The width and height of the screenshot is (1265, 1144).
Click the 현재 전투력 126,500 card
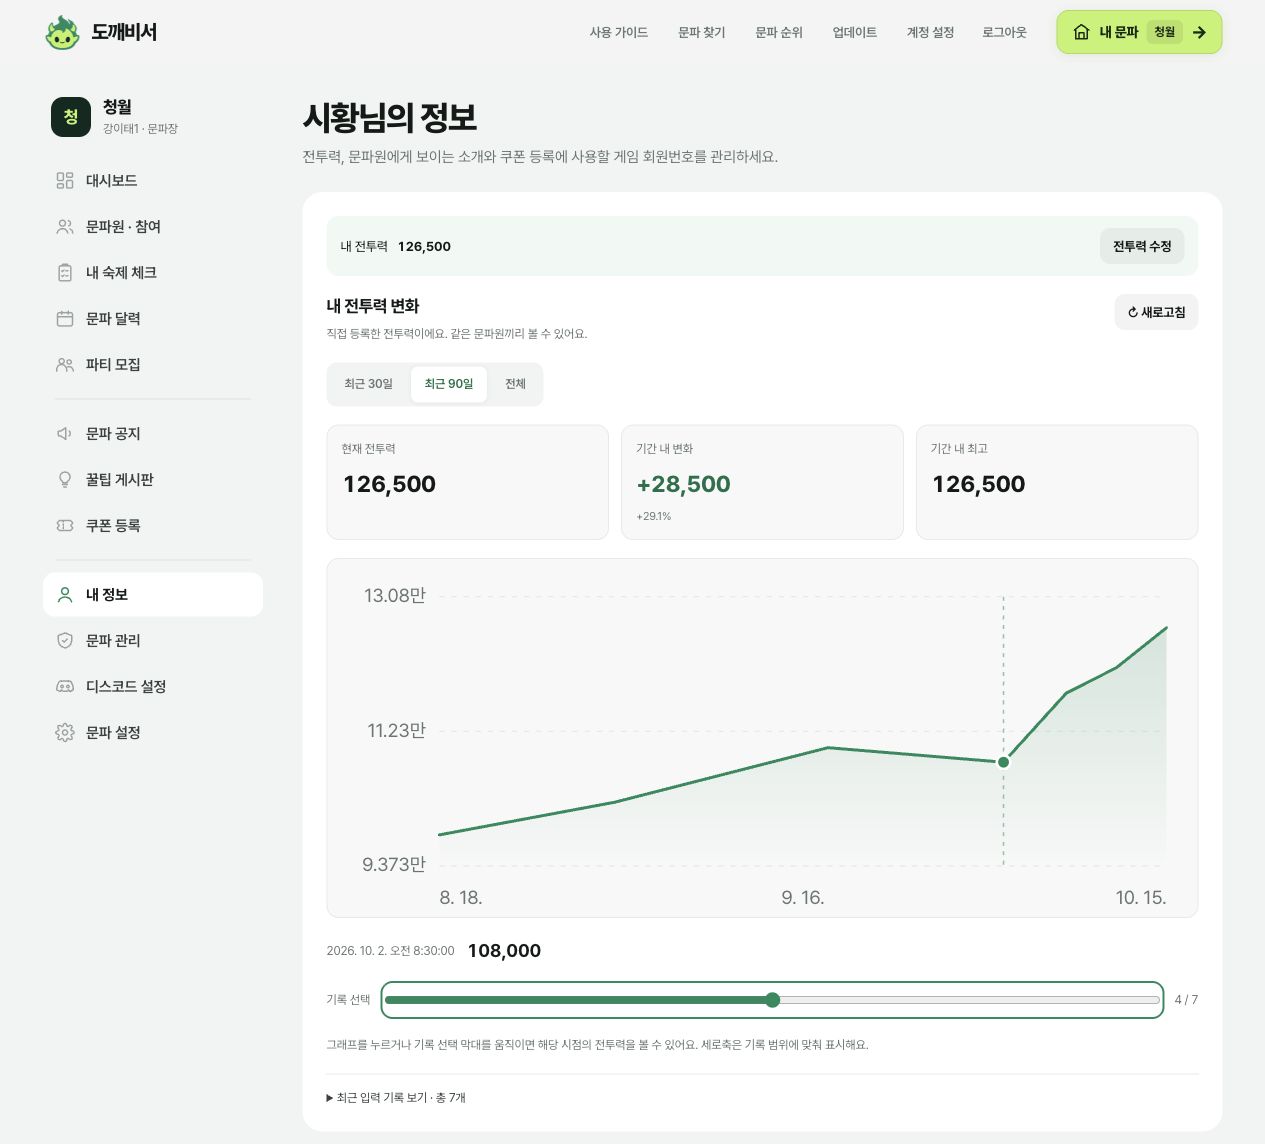click(468, 482)
